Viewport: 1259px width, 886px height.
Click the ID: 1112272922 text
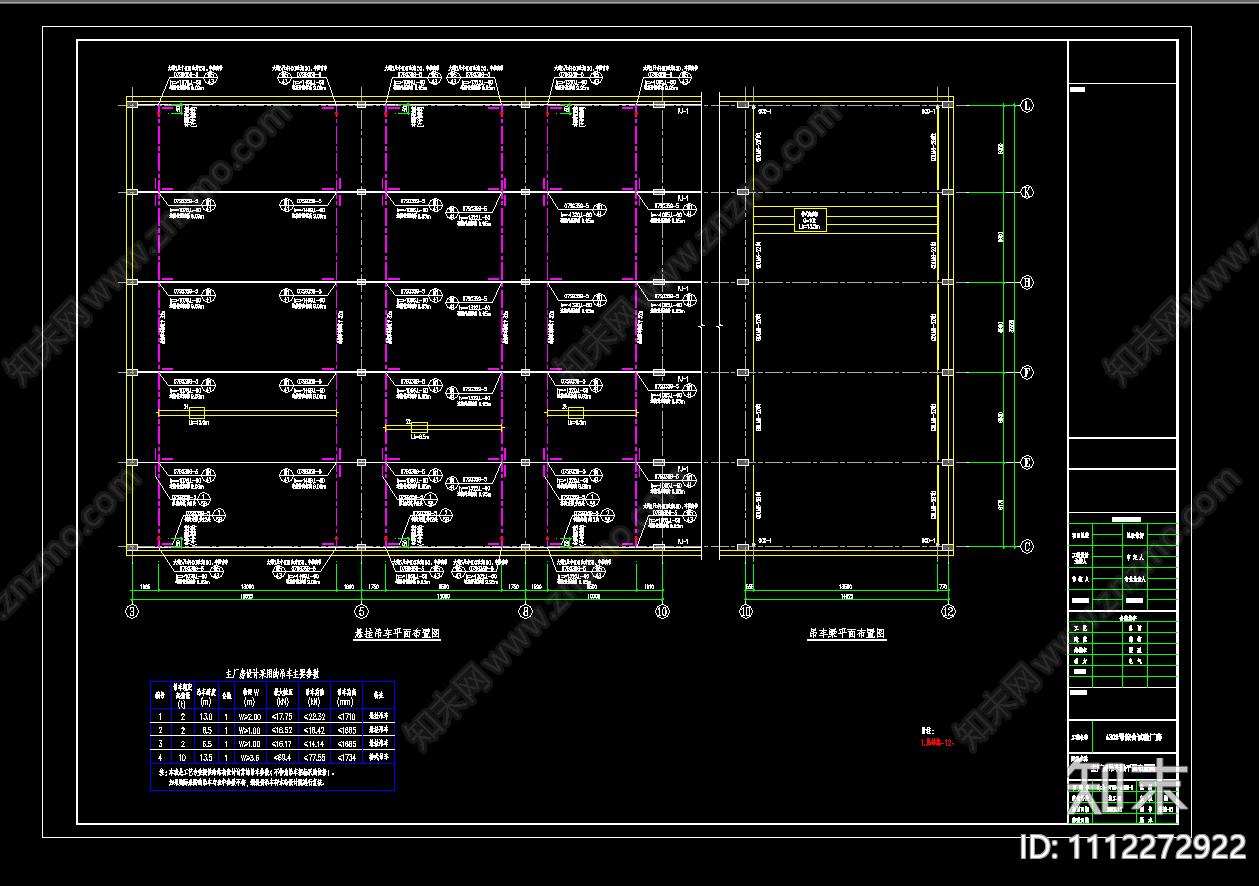(1132, 848)
